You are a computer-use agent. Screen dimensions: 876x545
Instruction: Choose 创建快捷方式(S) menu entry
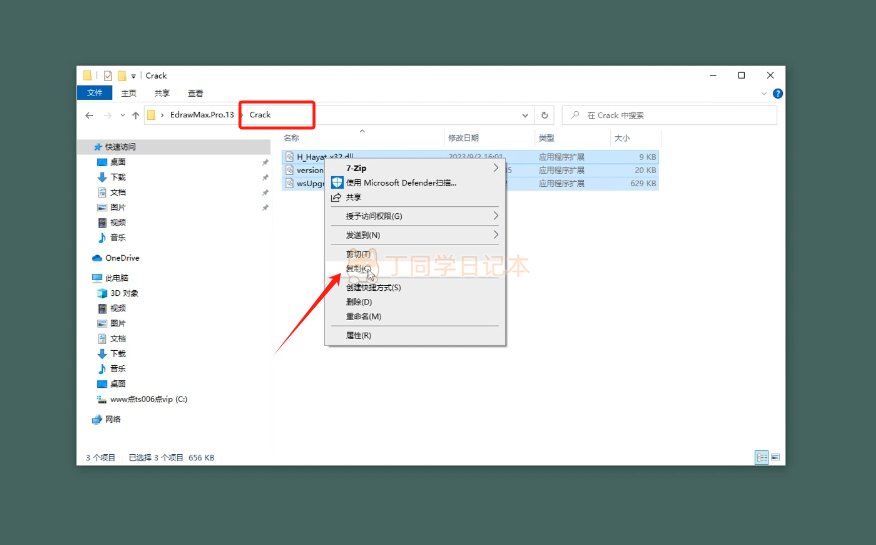pyautogui.click(x=415, y=288)
